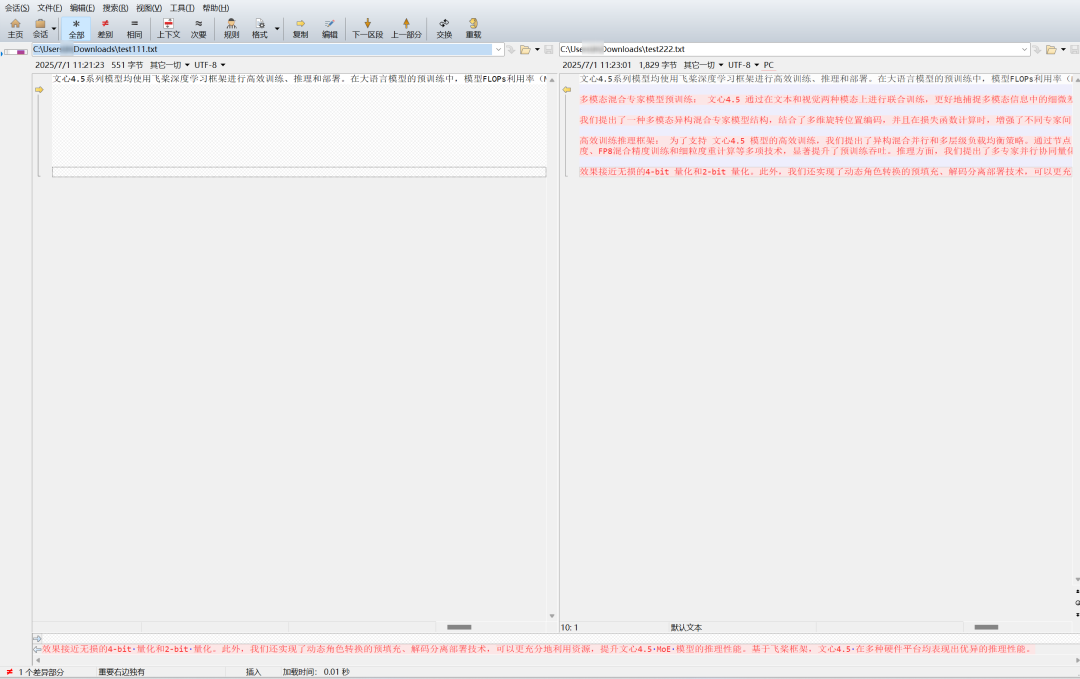Viewport: 1080px width, 679px height.
Task: Toggle the 相同 same-lines filter
Action: (x=134, y=28)
